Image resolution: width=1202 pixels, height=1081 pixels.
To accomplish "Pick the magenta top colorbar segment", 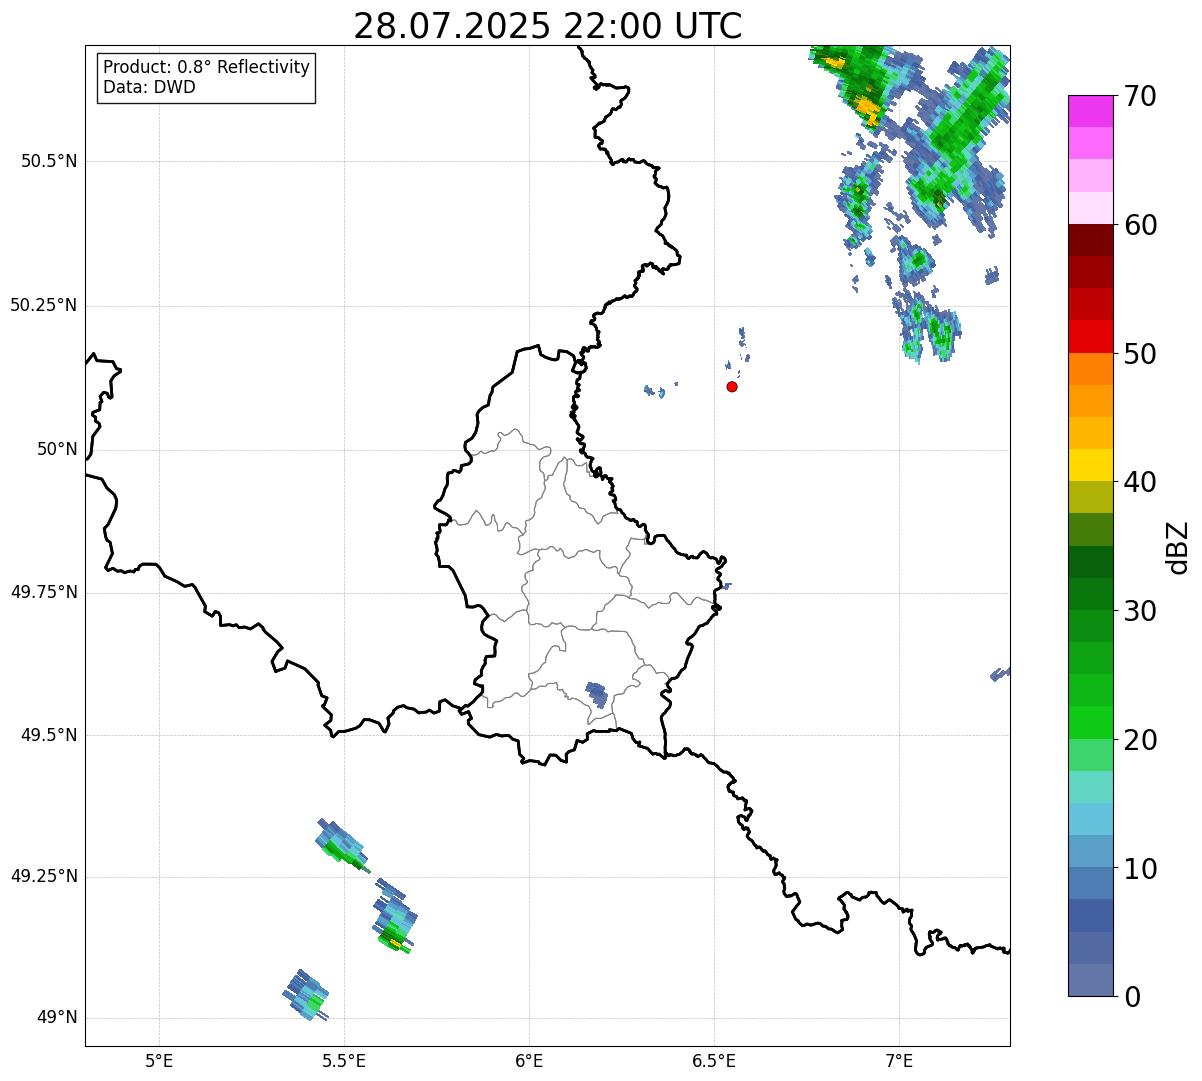I will [1090, 111].
